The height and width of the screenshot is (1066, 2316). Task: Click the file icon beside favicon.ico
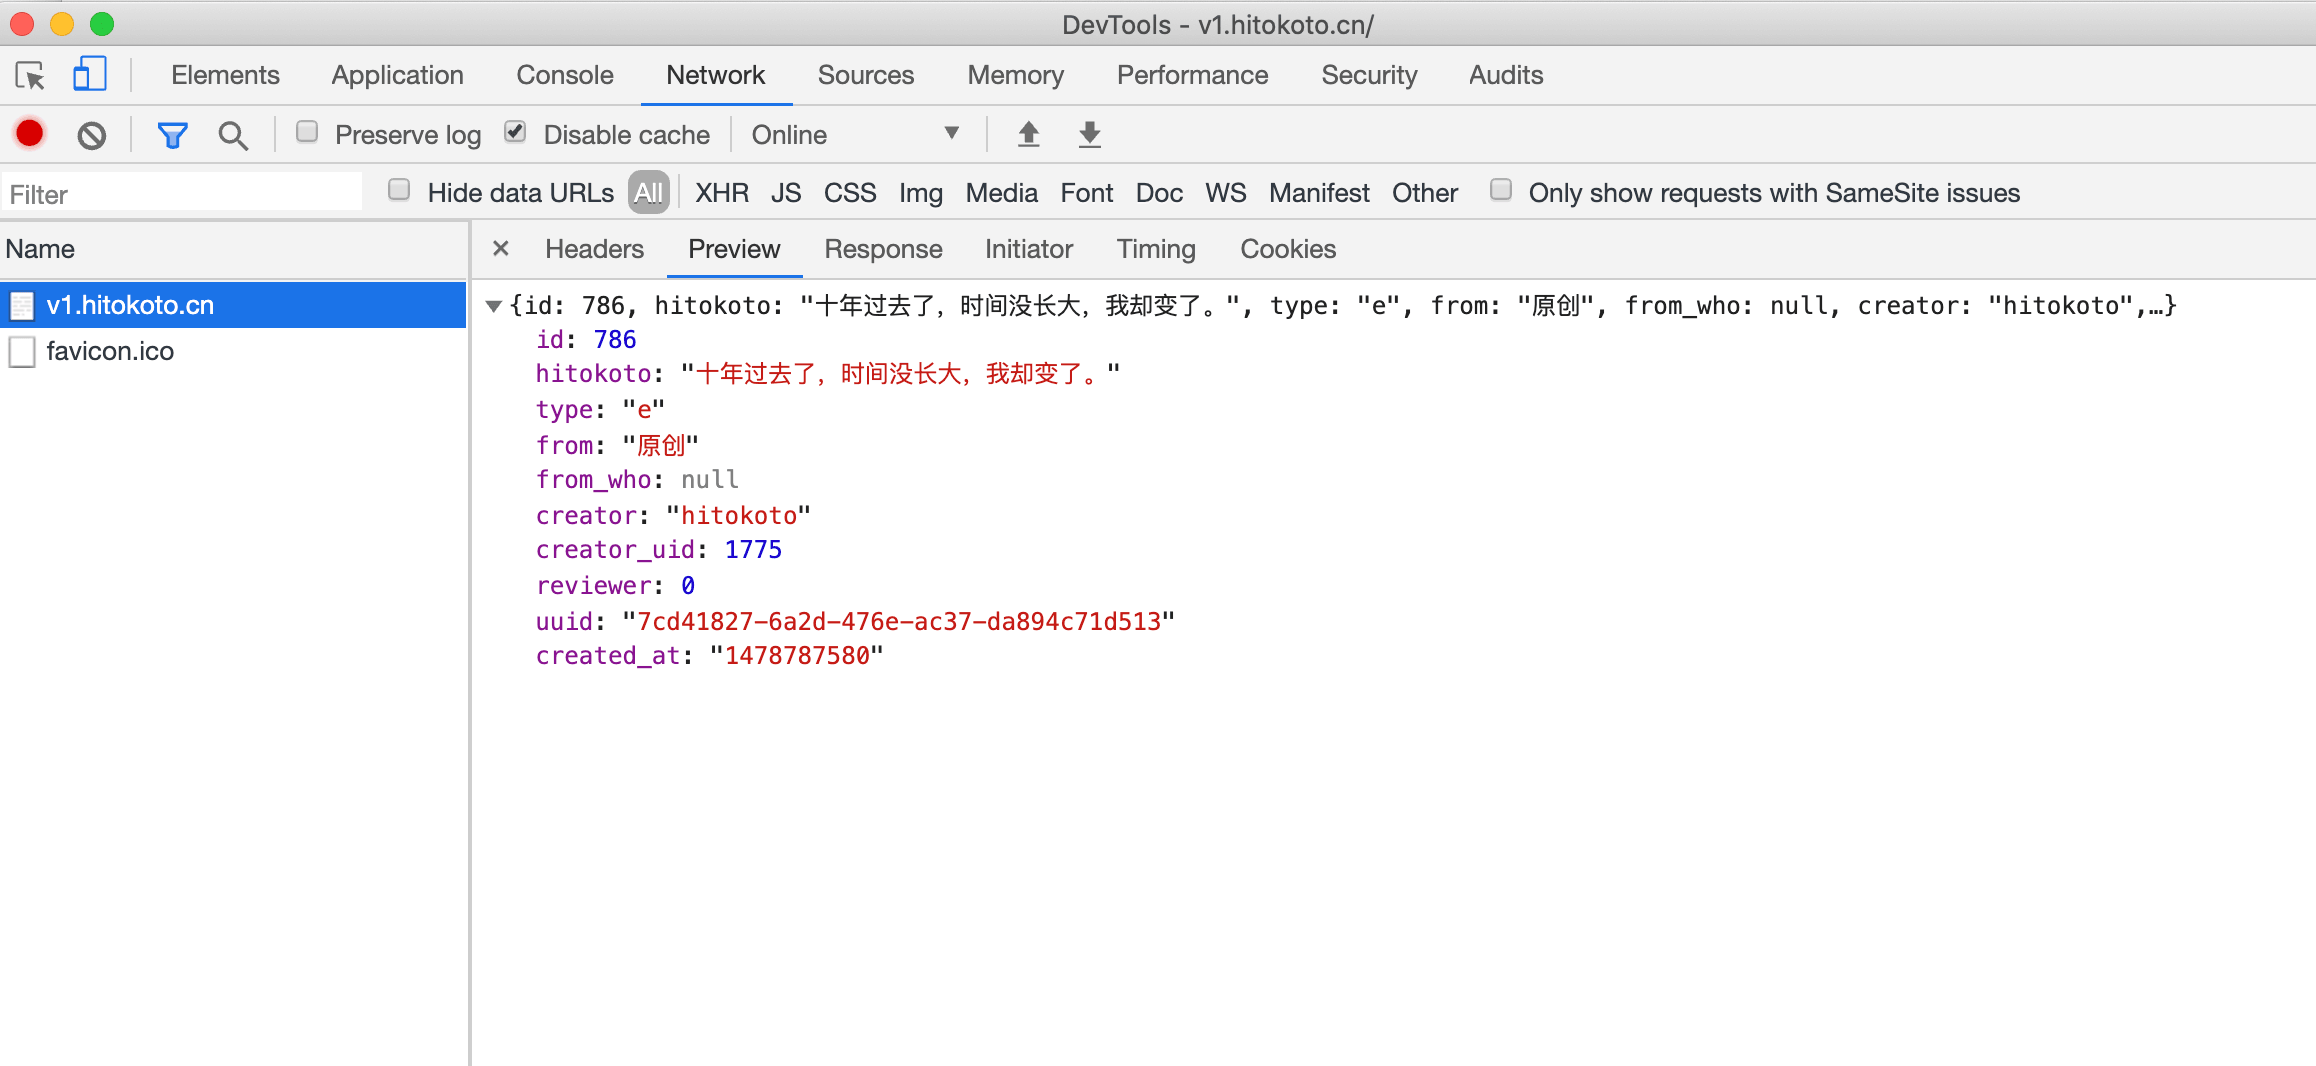pos(22,351)
